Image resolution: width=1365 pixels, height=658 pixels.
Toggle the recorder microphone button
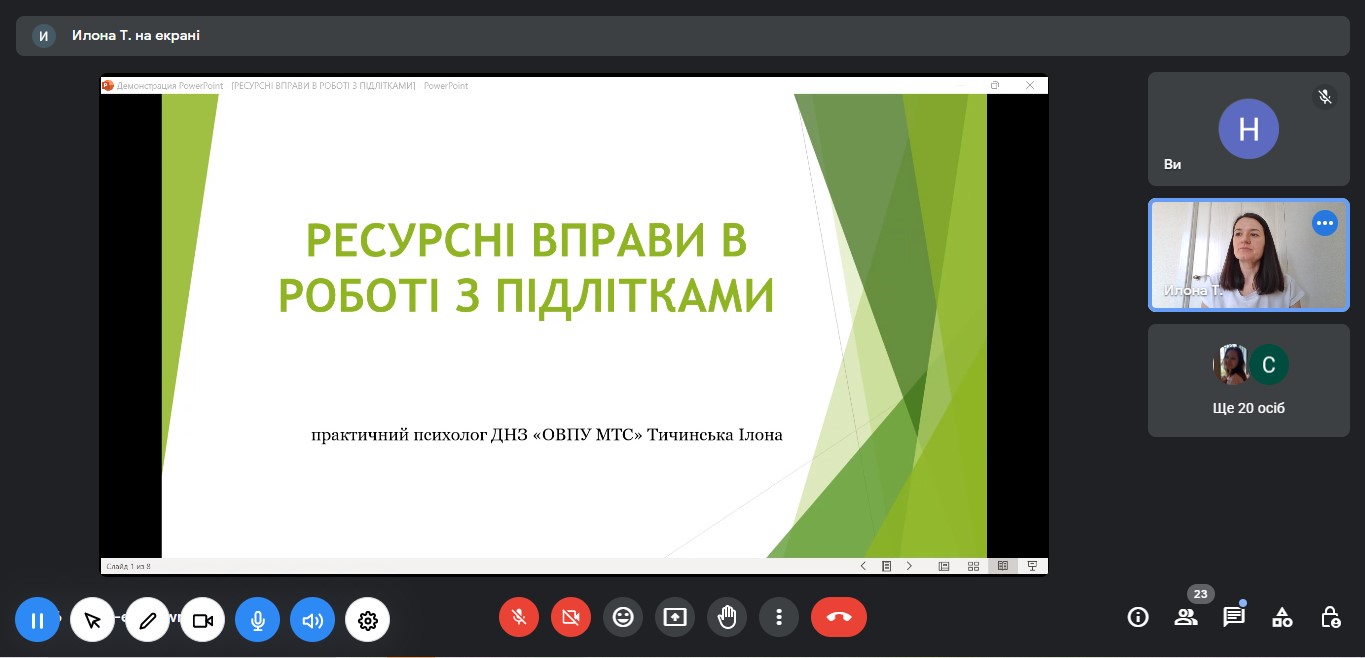(x=257, y=620)
